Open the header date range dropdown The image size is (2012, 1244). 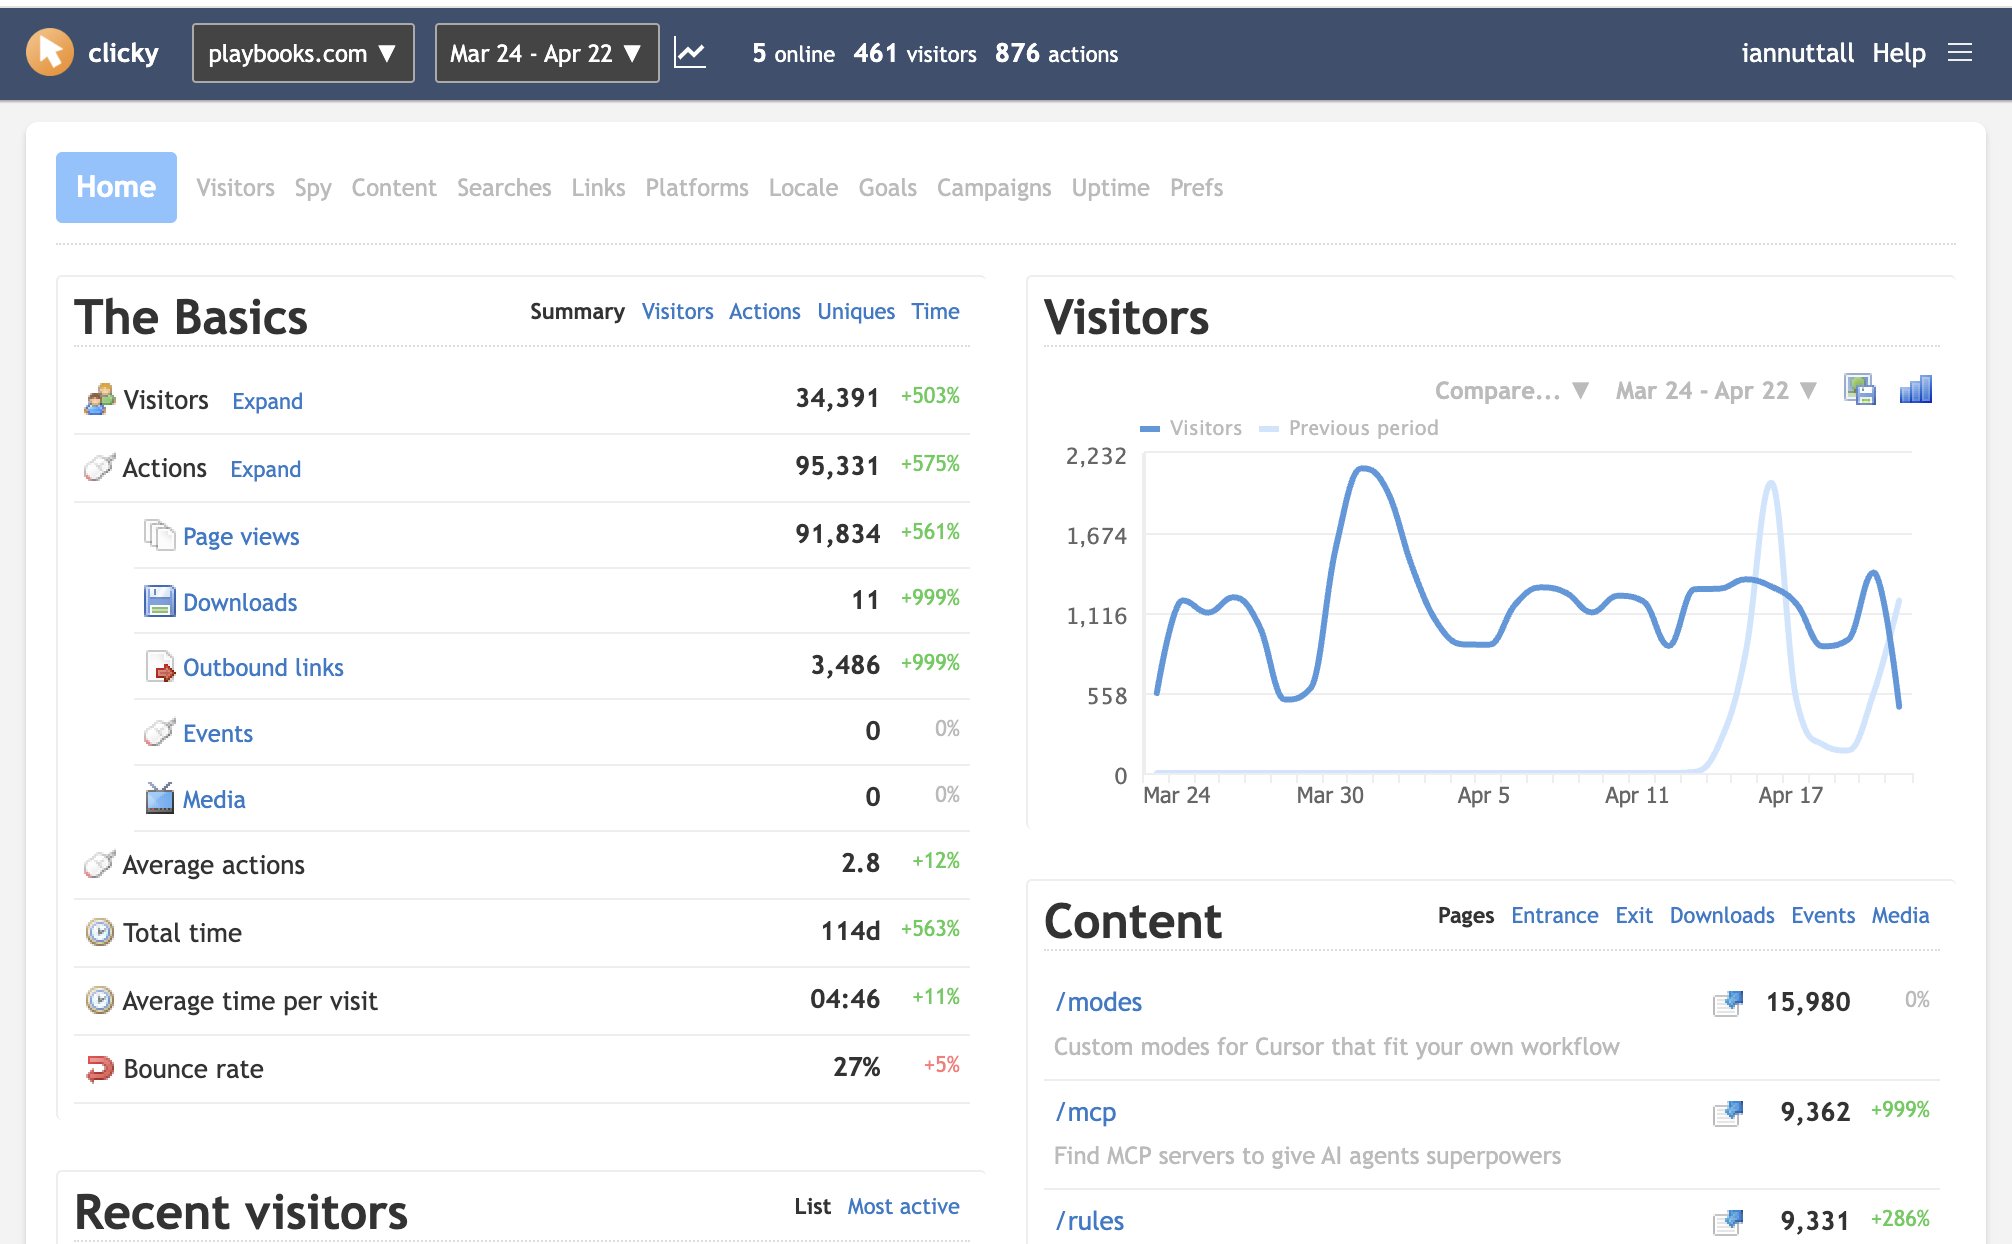547,53
